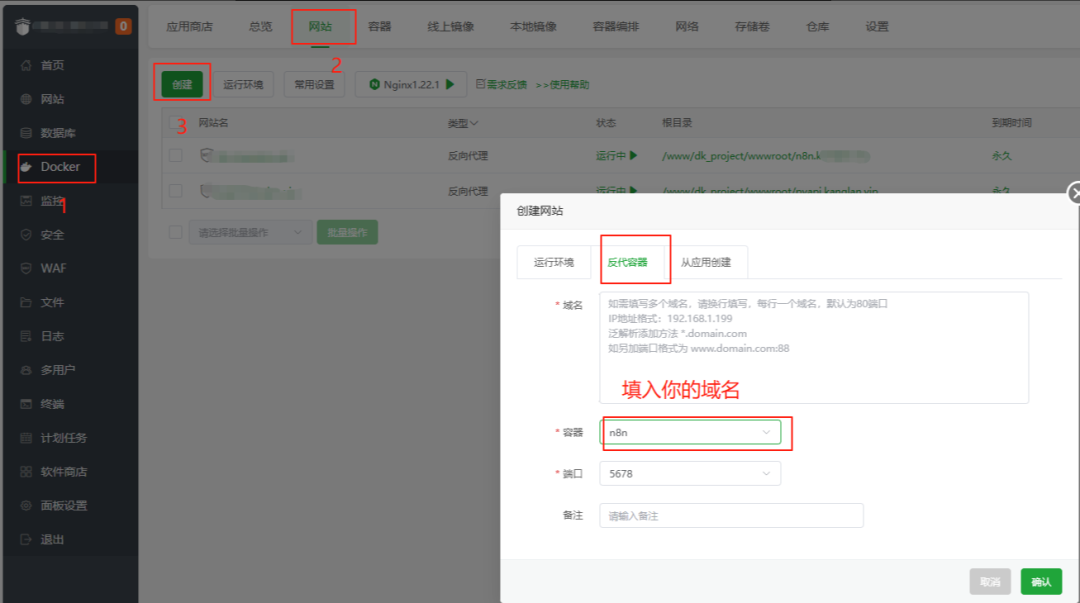The height and width of the screenshot is (603, 1080).
Task: Click the 运行中 status in first row
Action: (x=616, y=156)
